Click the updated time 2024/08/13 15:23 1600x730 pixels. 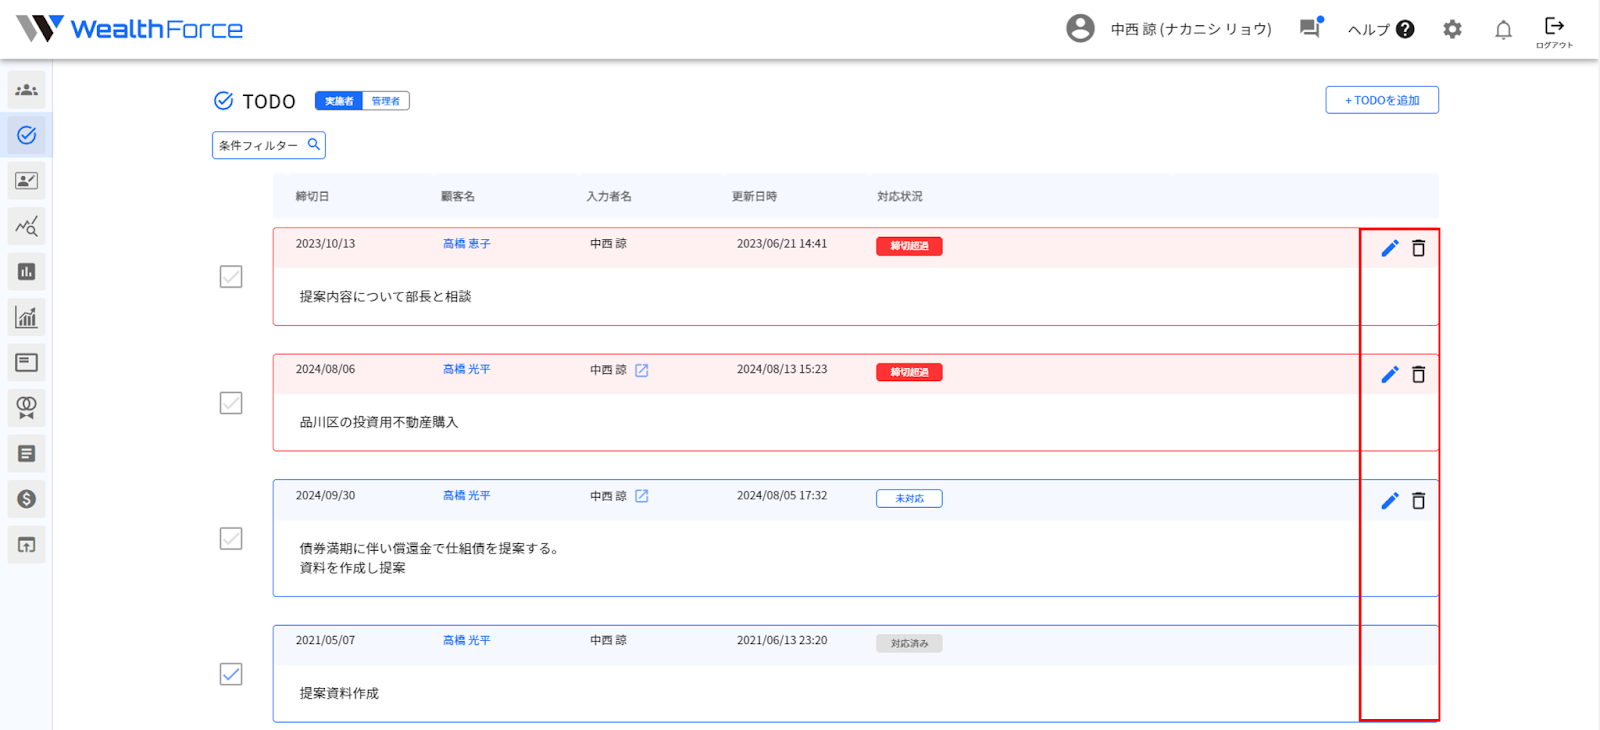click(782, 370)
